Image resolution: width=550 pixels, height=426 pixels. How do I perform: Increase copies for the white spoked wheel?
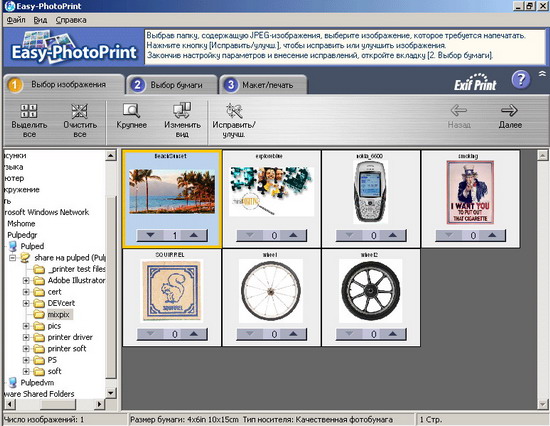[293, 334]
